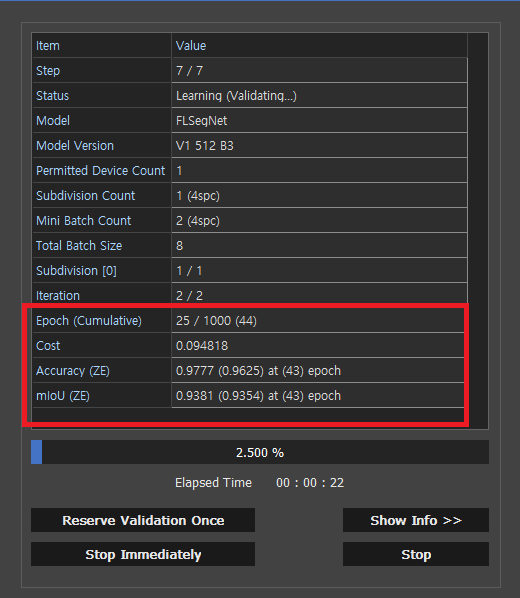
Task: Click the Elapsed Time display
Action: click(259, 483)
